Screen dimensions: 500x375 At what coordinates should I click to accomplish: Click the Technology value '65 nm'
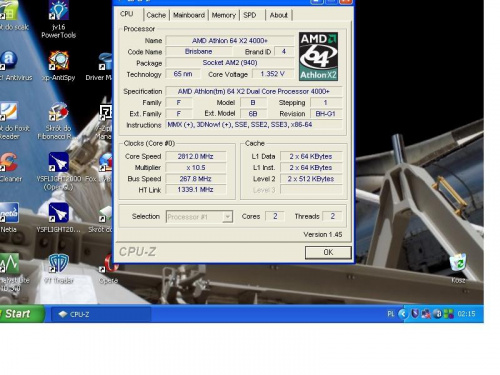tap(183, 74)
